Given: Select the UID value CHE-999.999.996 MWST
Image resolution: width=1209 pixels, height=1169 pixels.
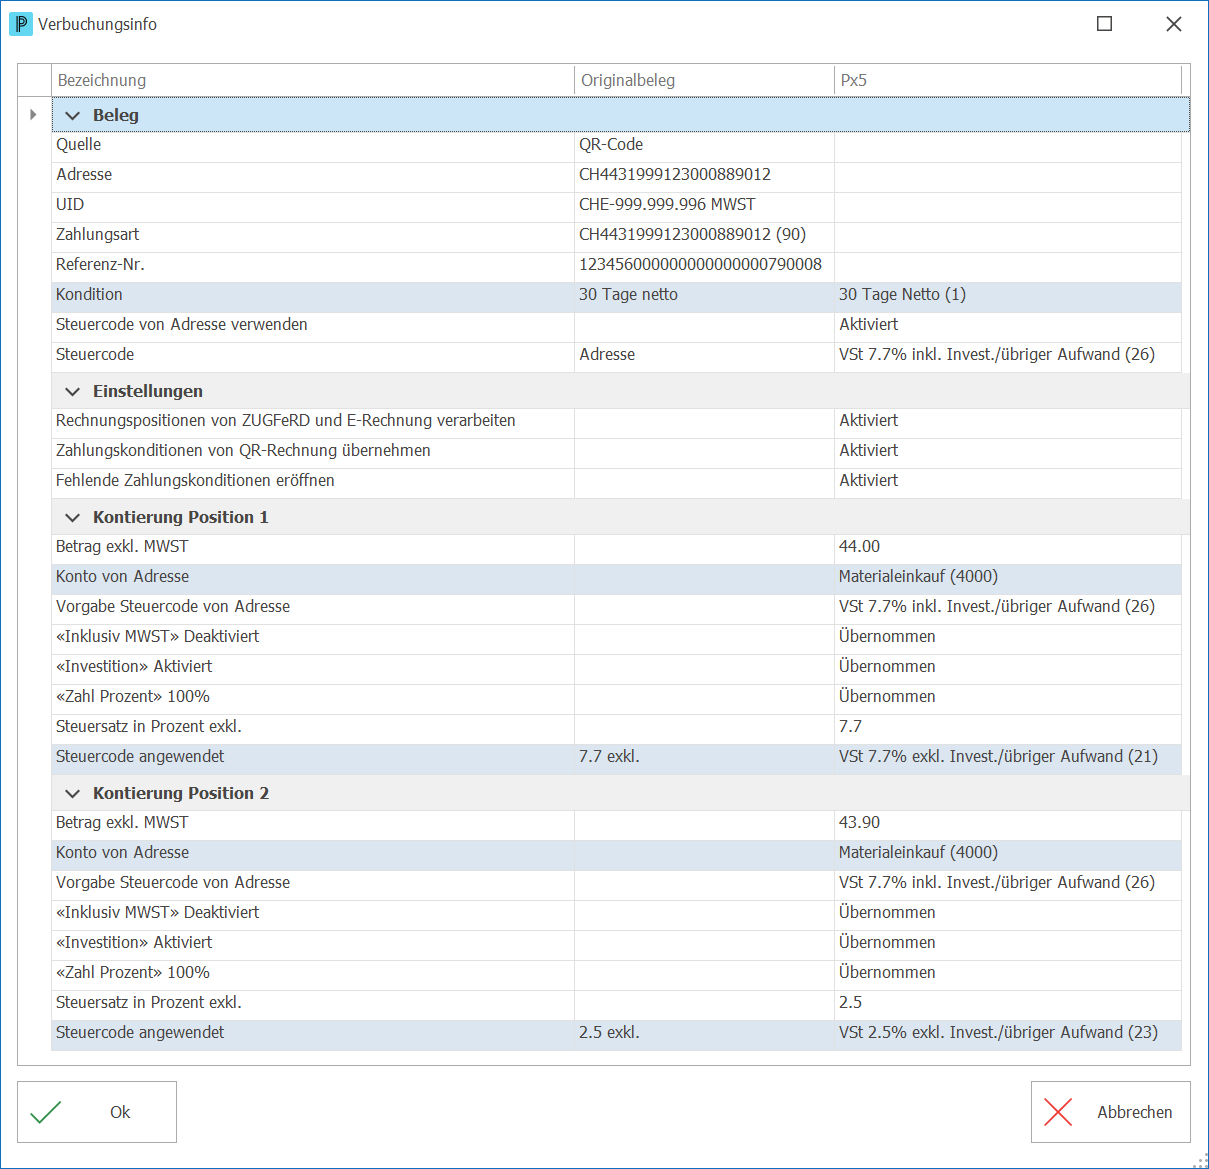Looking at the screenshot, I should 667,205.
